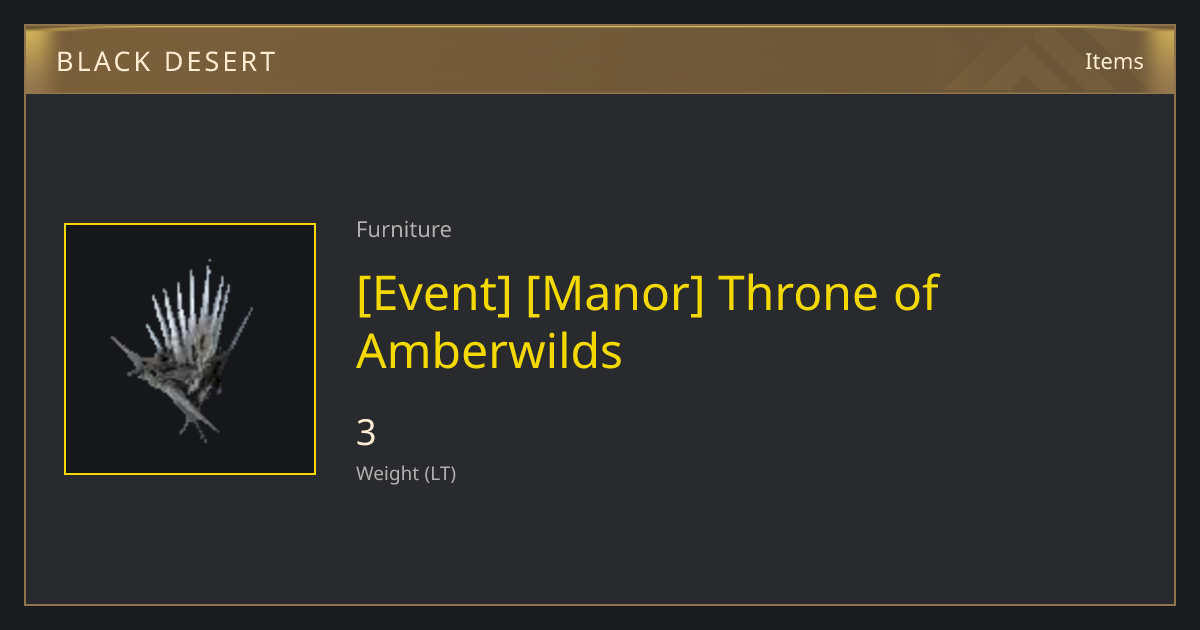Click the weight value 3
The height and width of the screenshot is (630, 1200).
click(366, 433)
